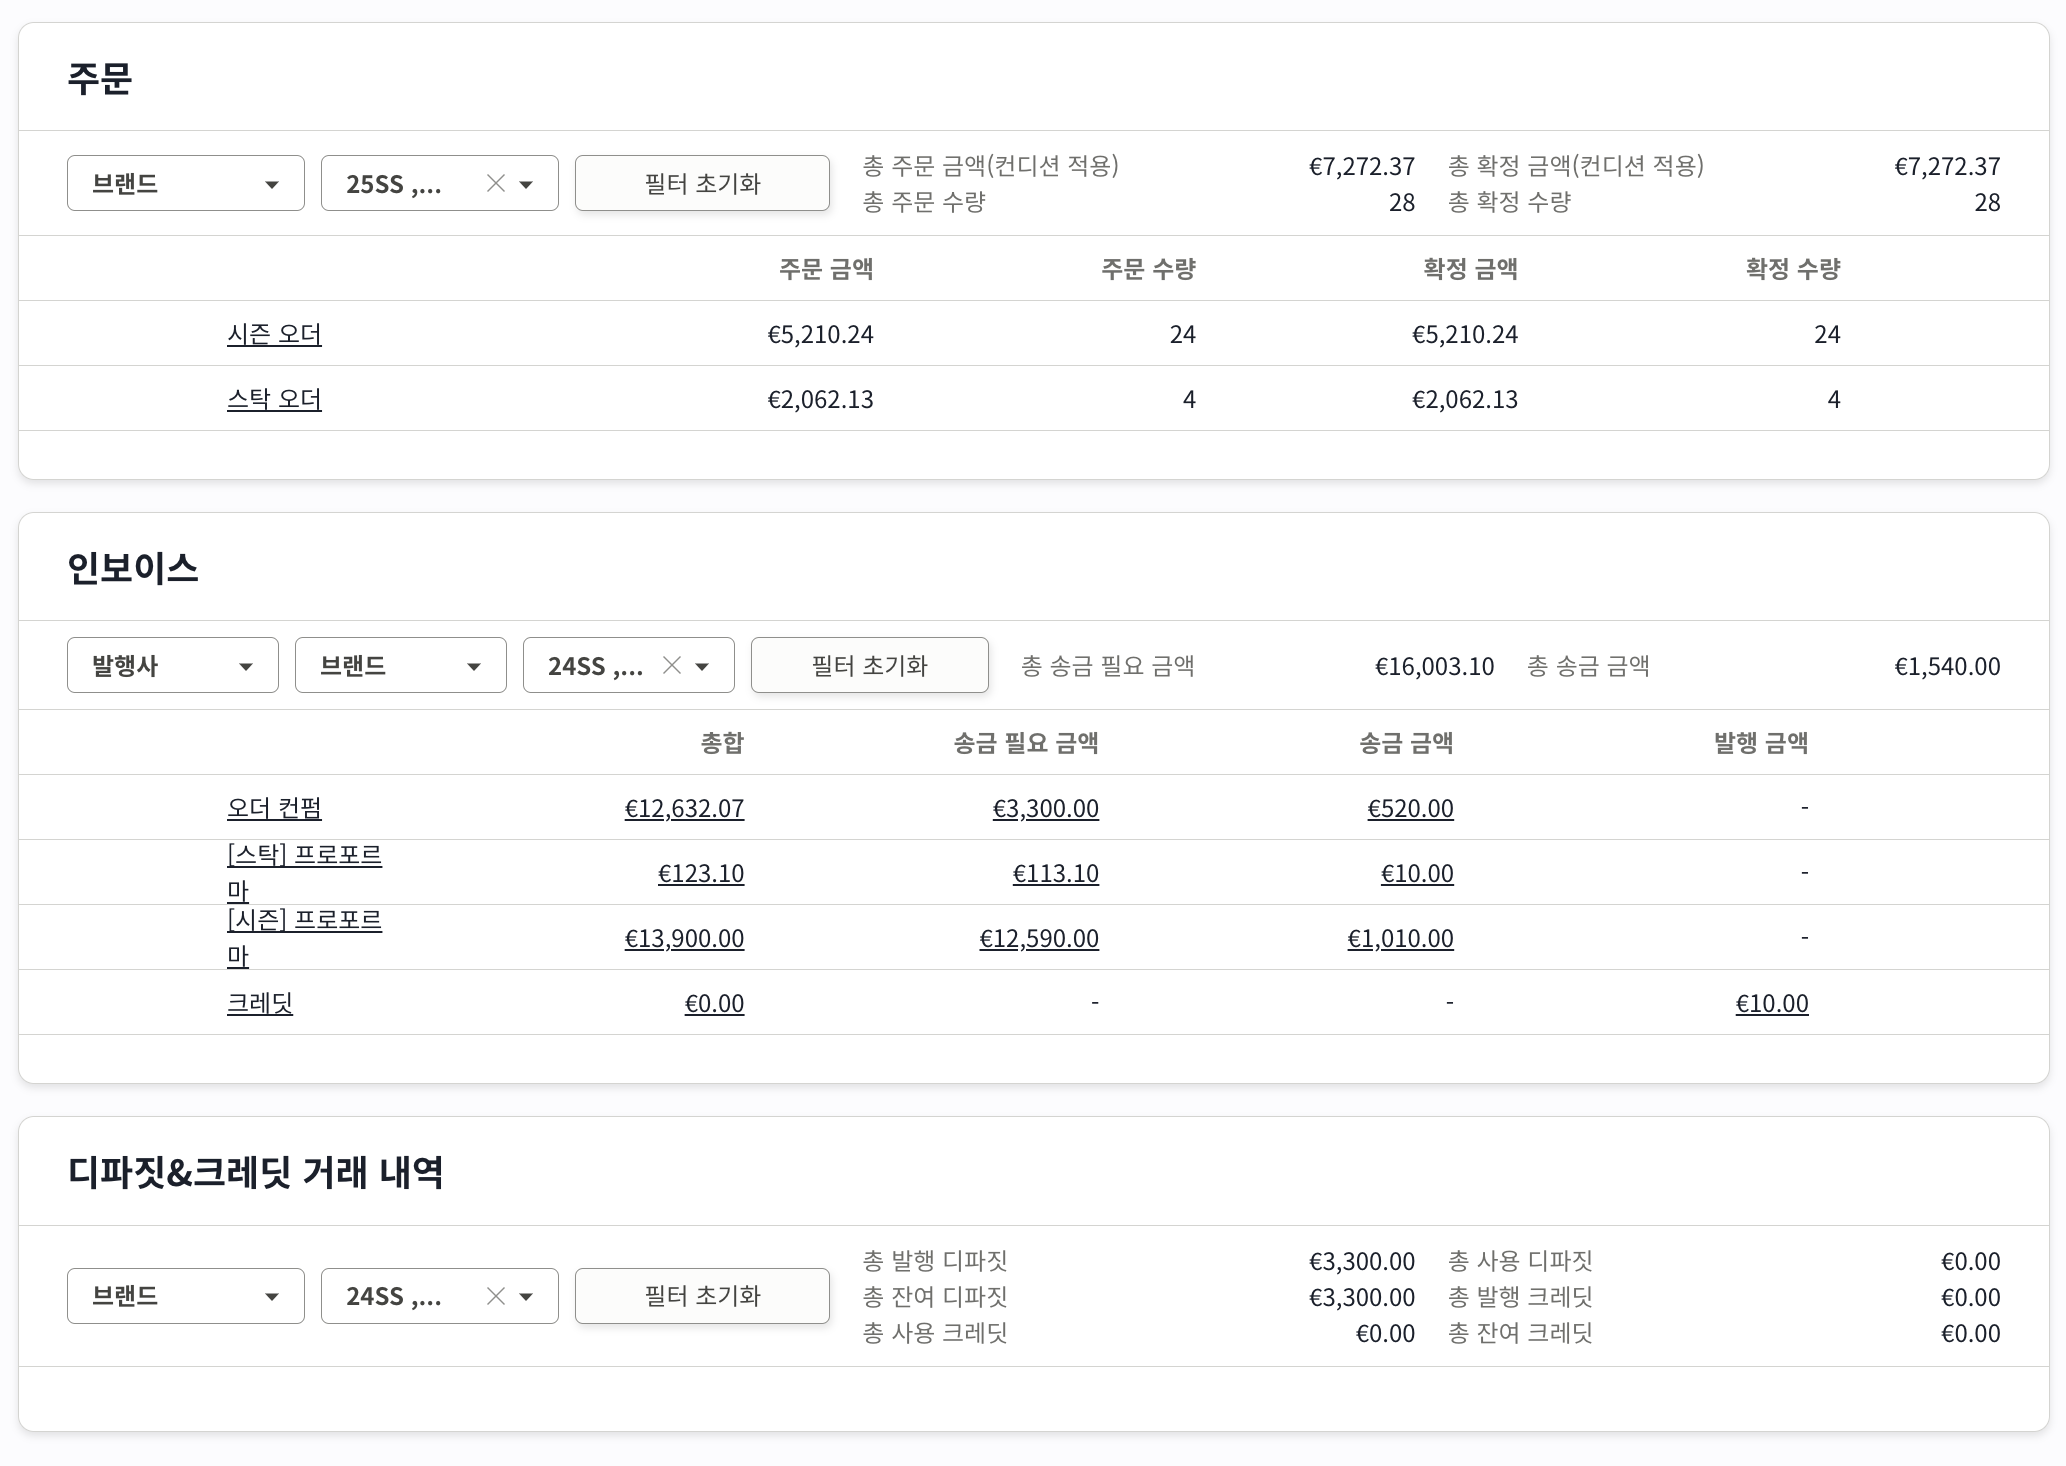Viewport: 2066px width, 1466px height.
Task: Click 필터 초기화 in 주문 section
Action: [702, 183]
